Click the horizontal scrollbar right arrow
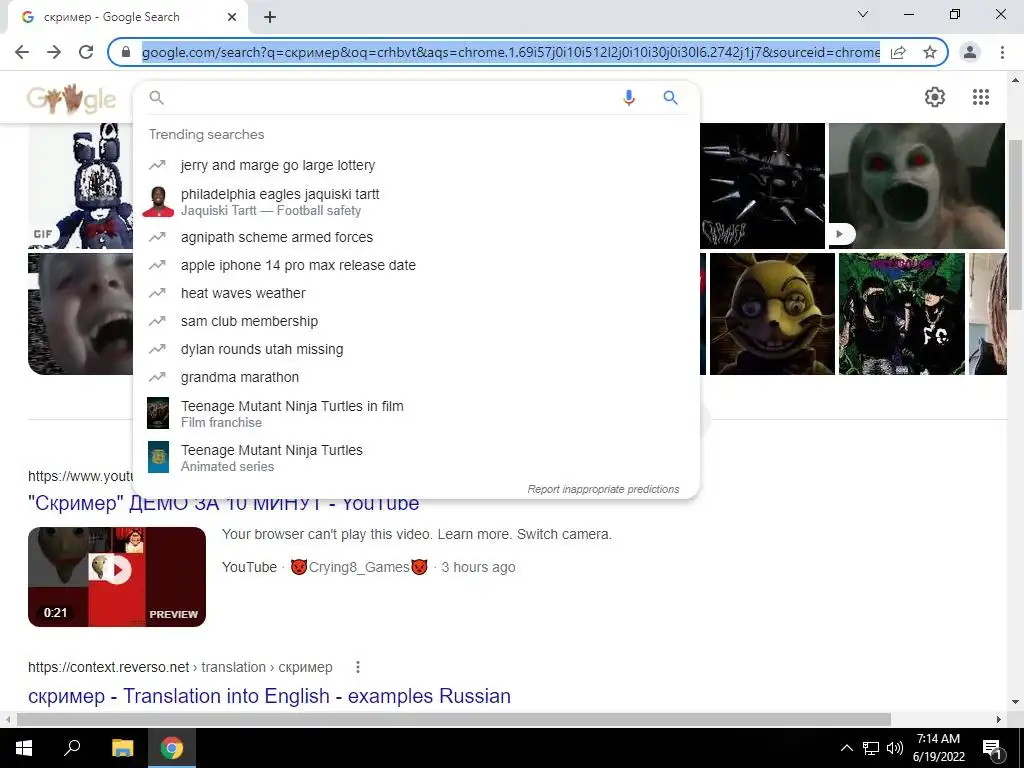The height and width of the screenshot is (768, 1024). pos(999,719)
